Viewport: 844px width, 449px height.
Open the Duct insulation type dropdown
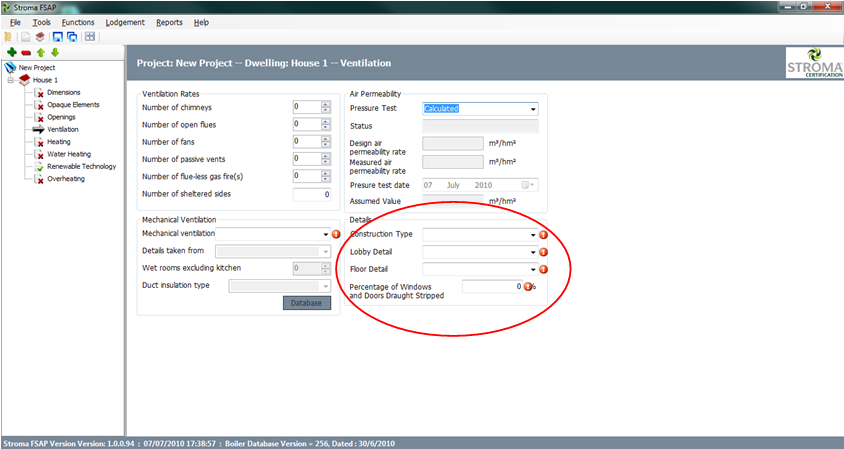point(326,286)
